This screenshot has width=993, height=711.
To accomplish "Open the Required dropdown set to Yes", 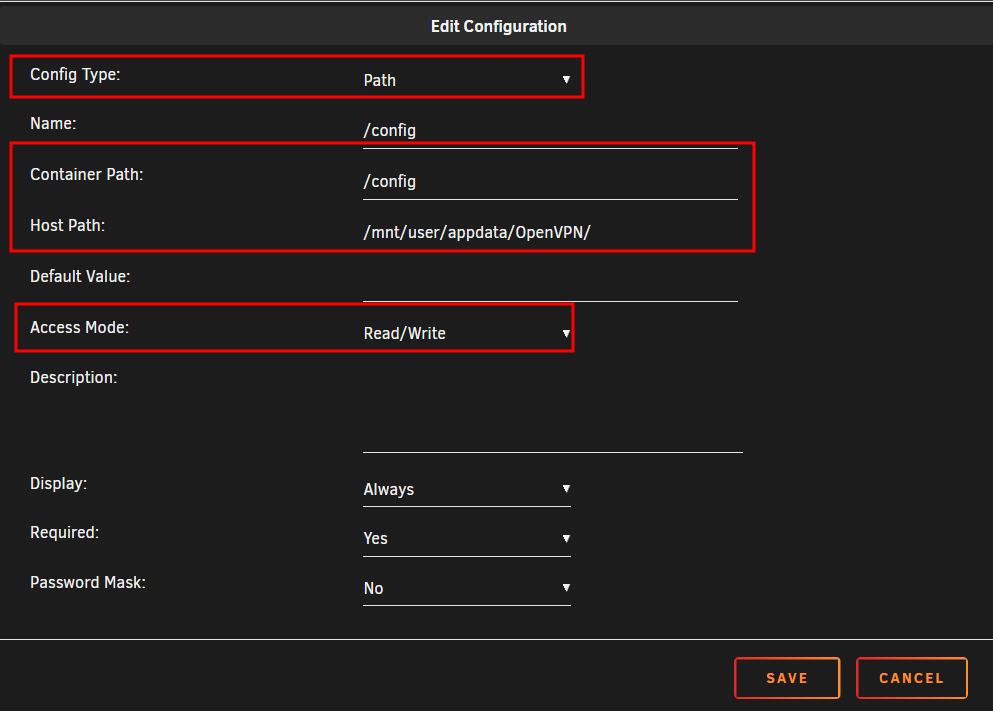I will coord(467,539).
